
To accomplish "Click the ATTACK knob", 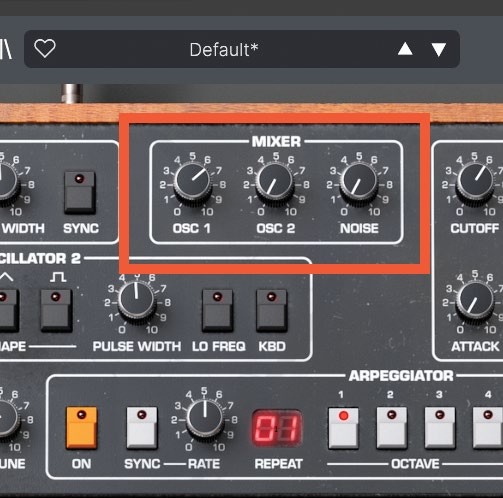I will tap(475, 302).
